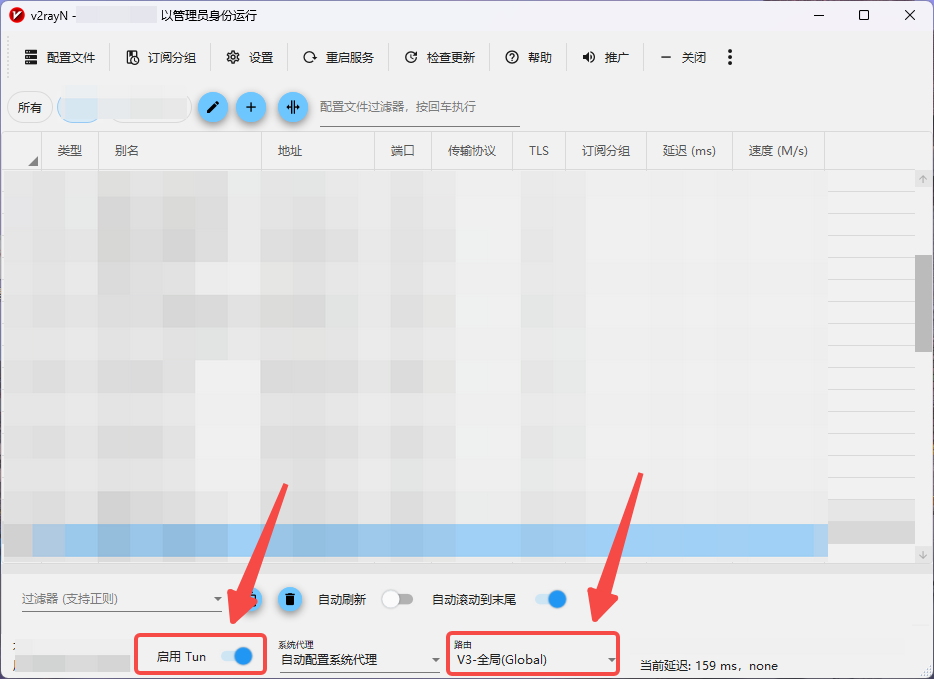Screen dimensions: 934x679
Task: Switch to the 所有 tab
Action: pos(29,107)
